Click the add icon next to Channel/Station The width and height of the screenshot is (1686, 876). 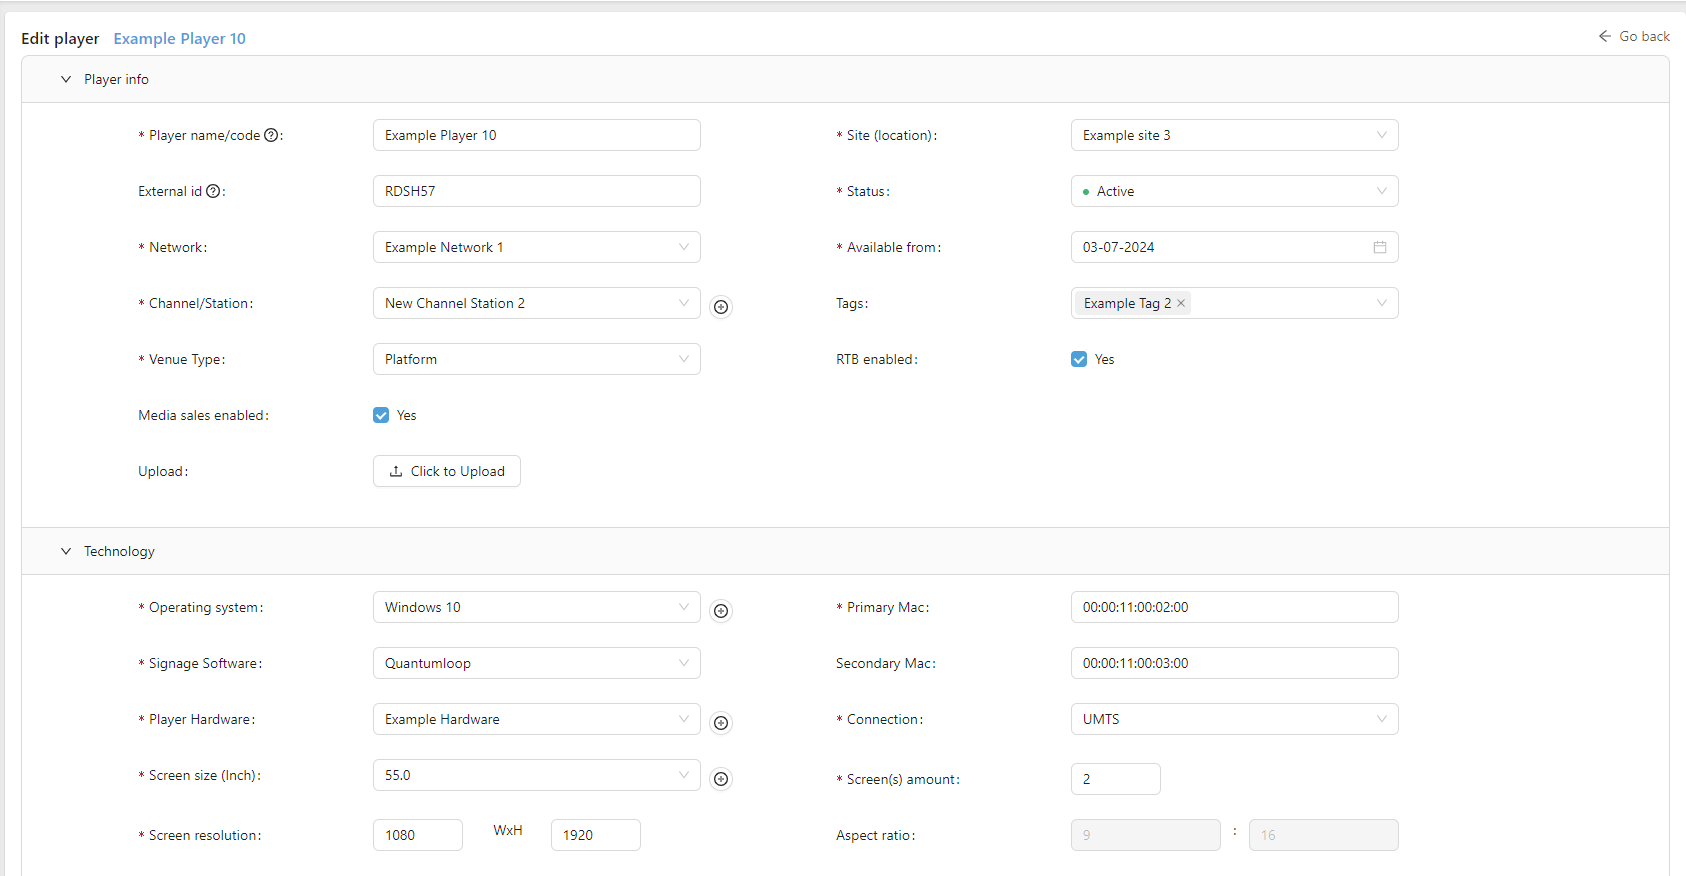(x=720, y=307)
